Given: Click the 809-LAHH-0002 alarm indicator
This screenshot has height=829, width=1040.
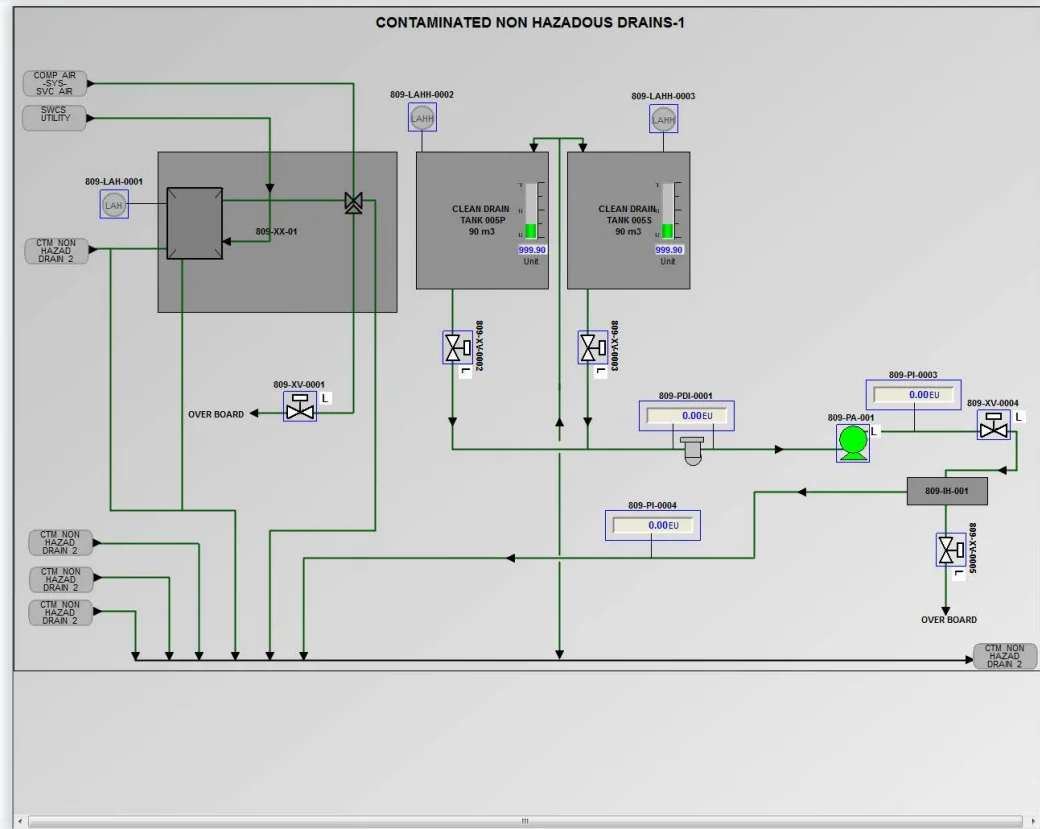Looking at the screenshot, I should pos(421,118).
